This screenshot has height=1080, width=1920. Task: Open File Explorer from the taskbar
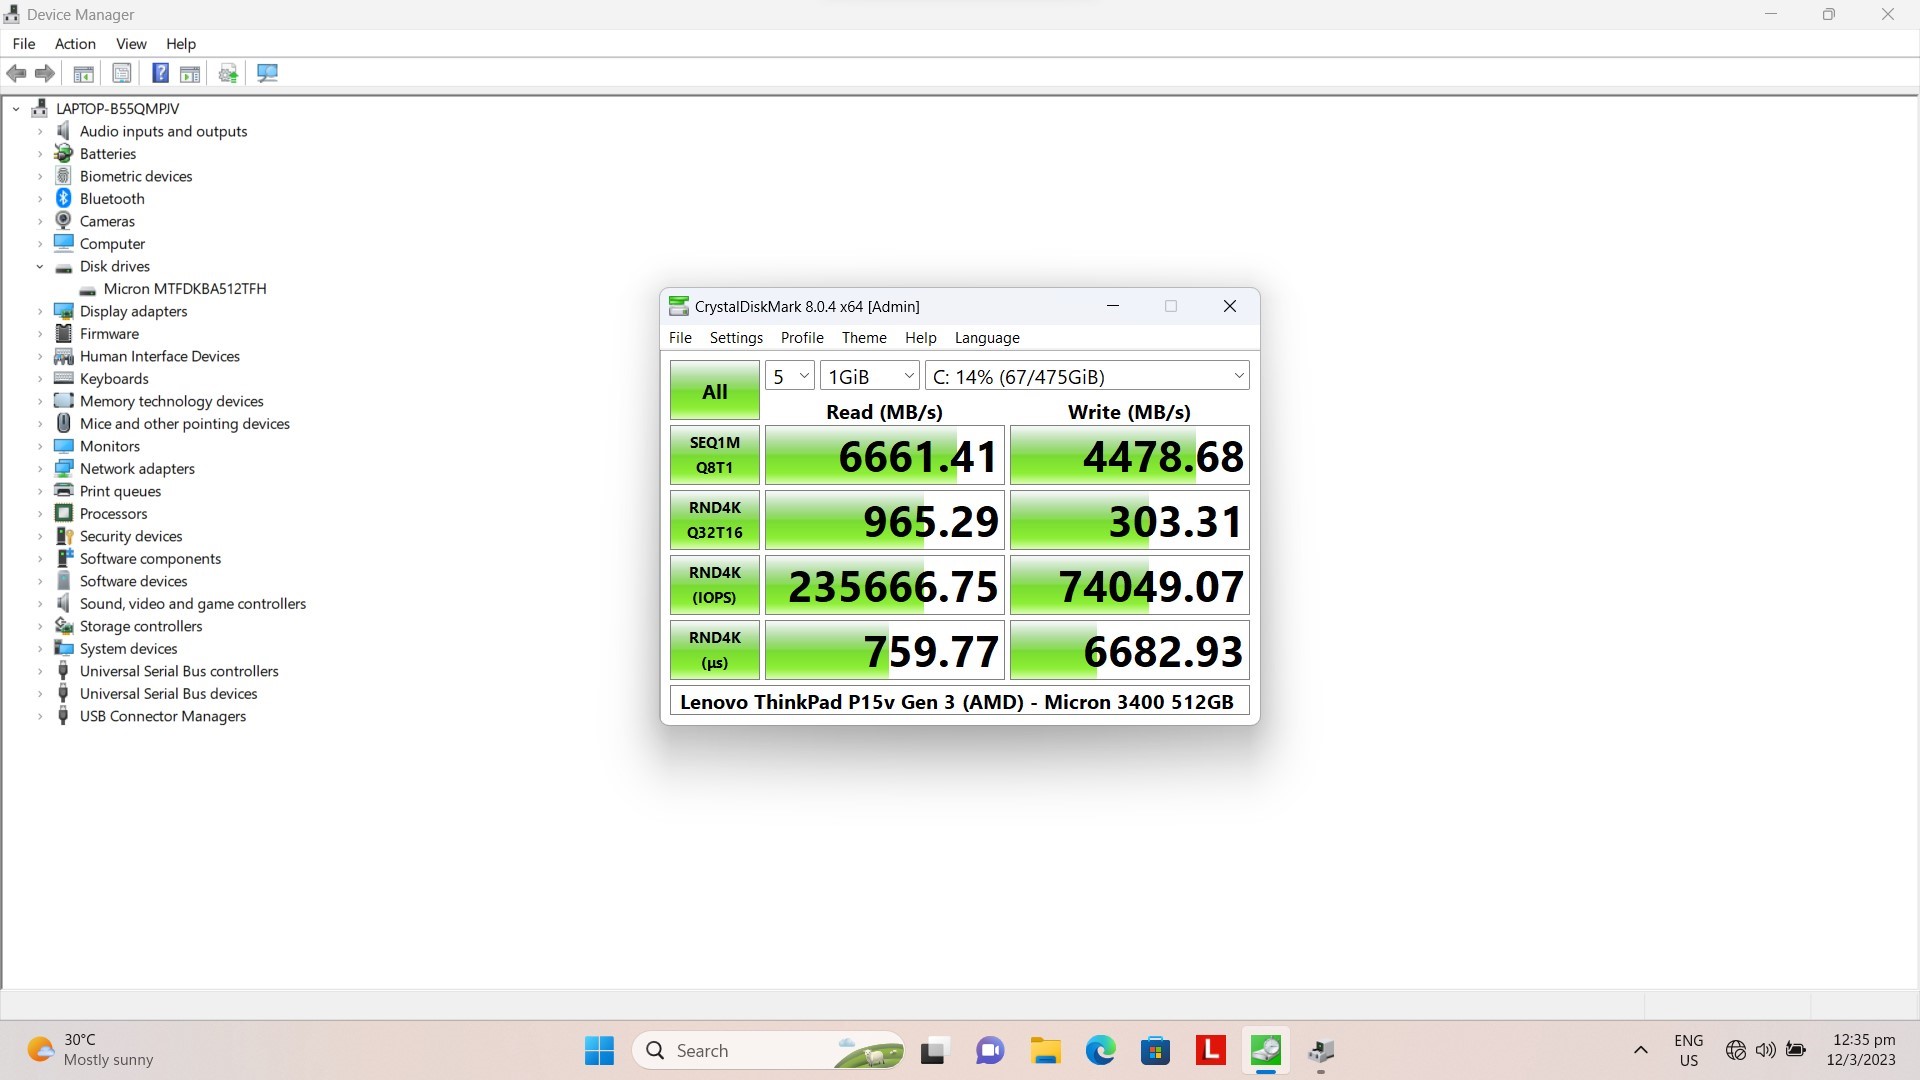click(1046, 1050)
